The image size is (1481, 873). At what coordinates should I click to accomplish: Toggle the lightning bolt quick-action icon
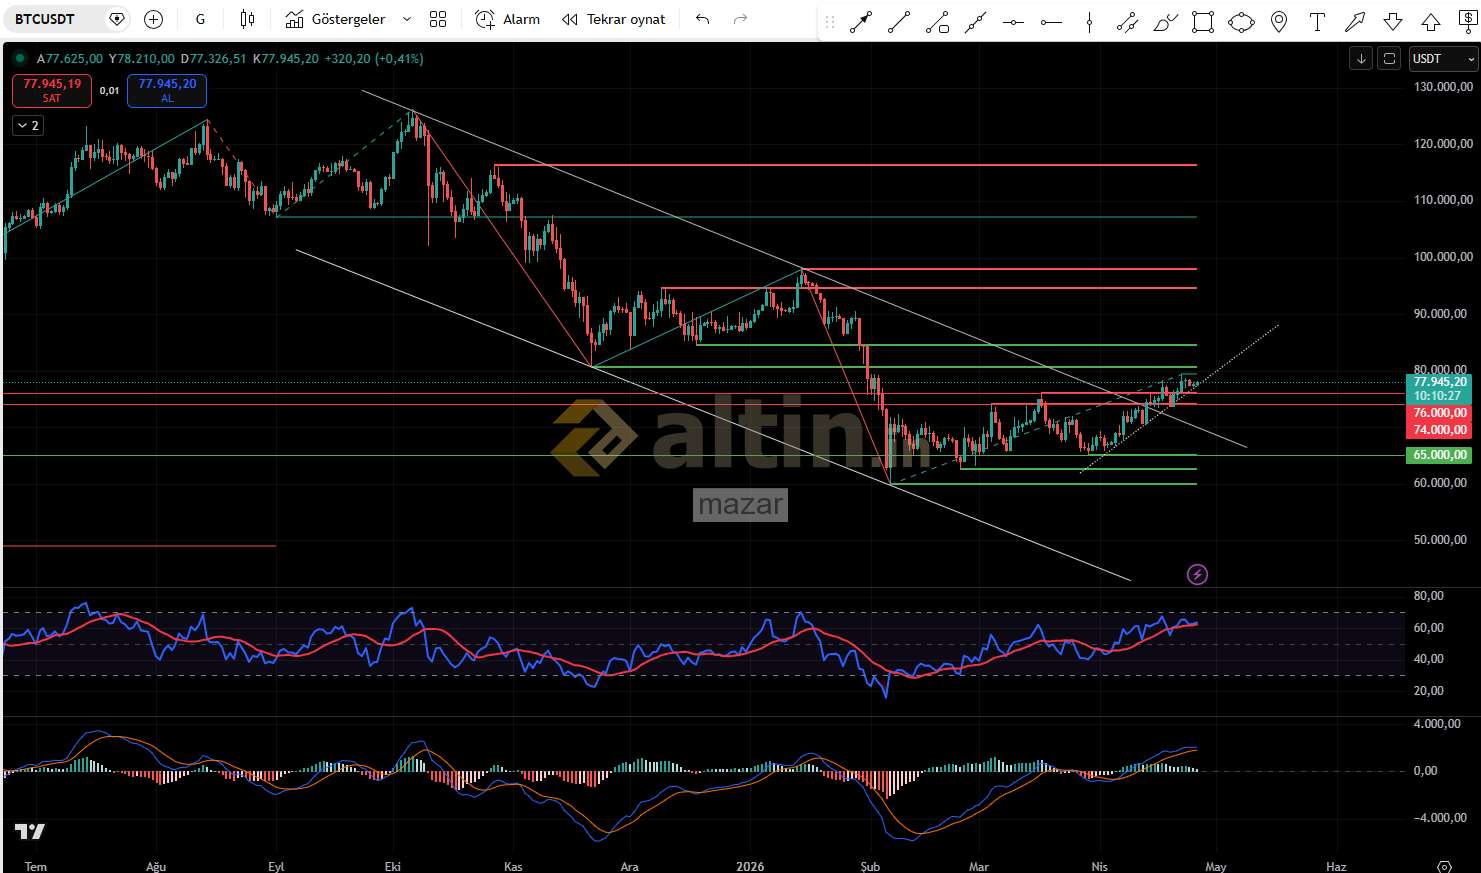click(x=1197, y=574)
